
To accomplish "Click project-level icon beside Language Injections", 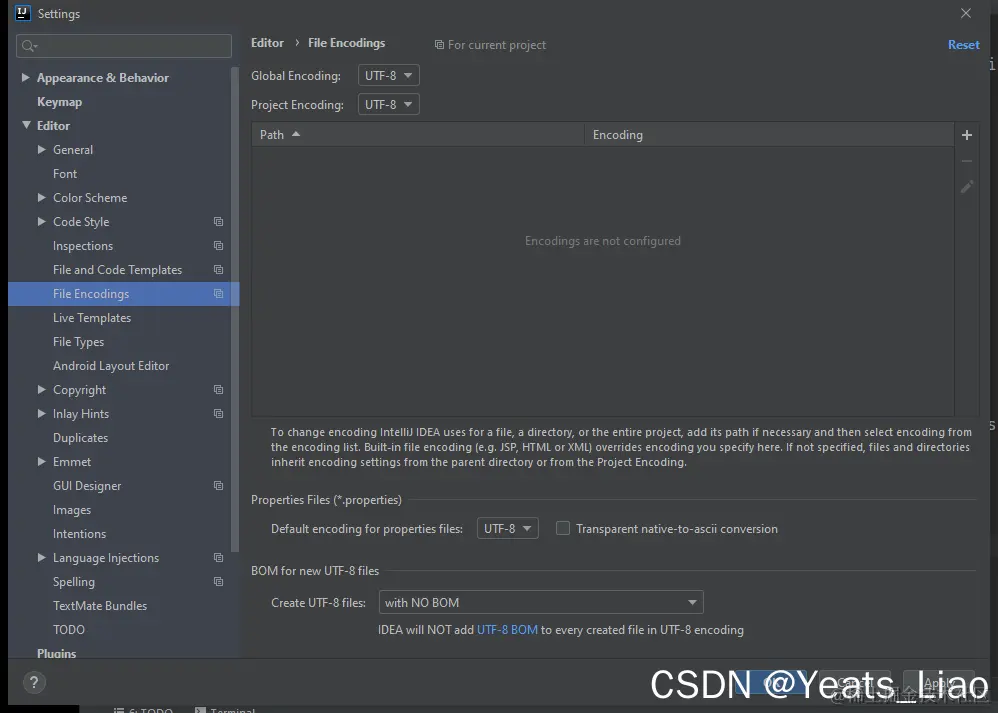I will 218,558.
